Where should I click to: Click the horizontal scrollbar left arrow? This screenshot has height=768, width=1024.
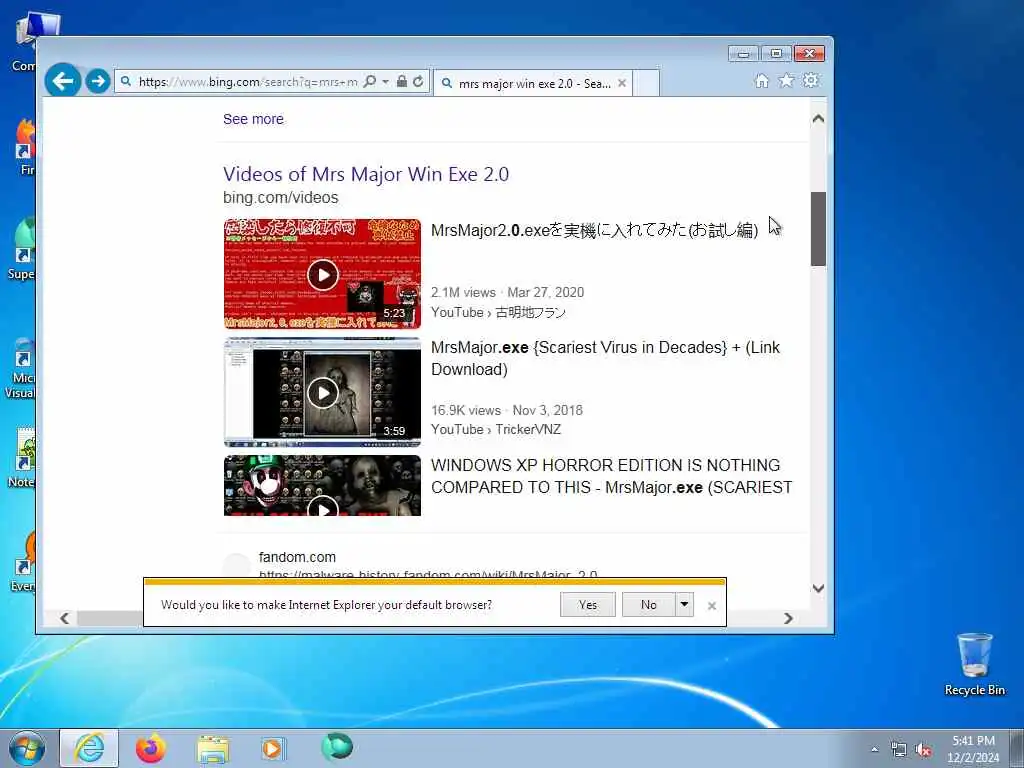(65, 618)
